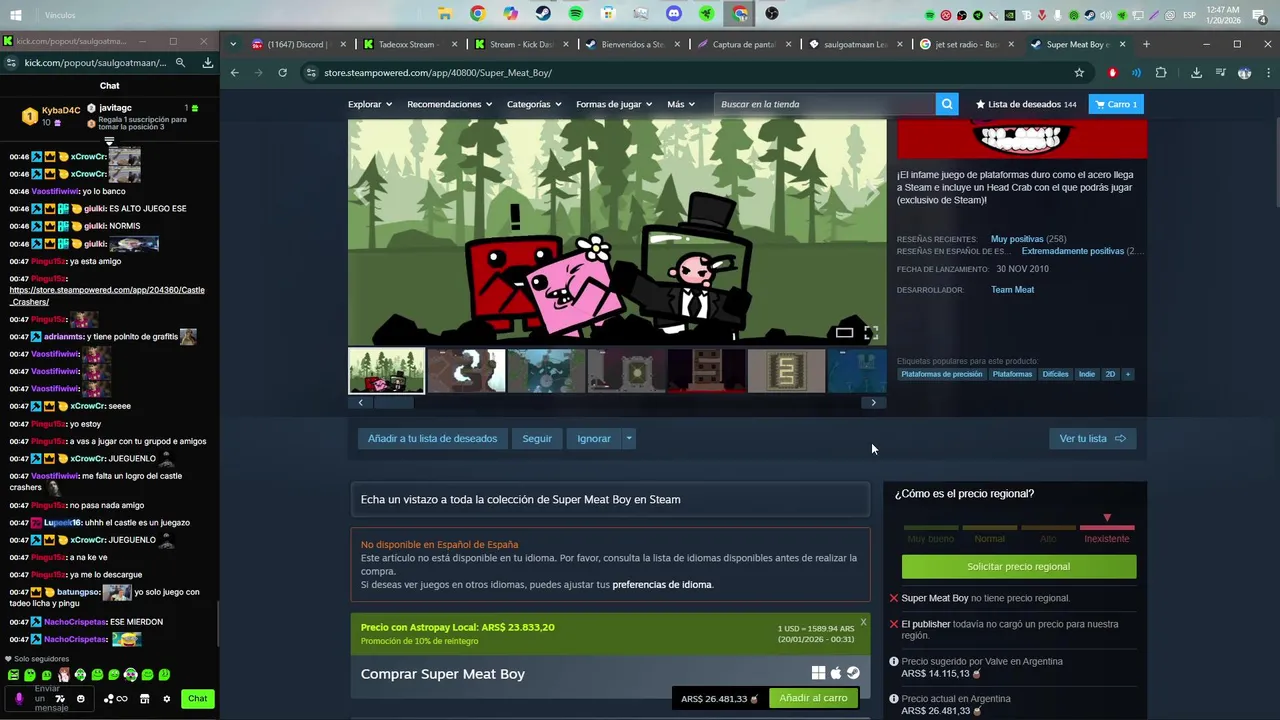
Task: Expand the Categorías menu
Action: pyautogui.click(x=534, y=104)
